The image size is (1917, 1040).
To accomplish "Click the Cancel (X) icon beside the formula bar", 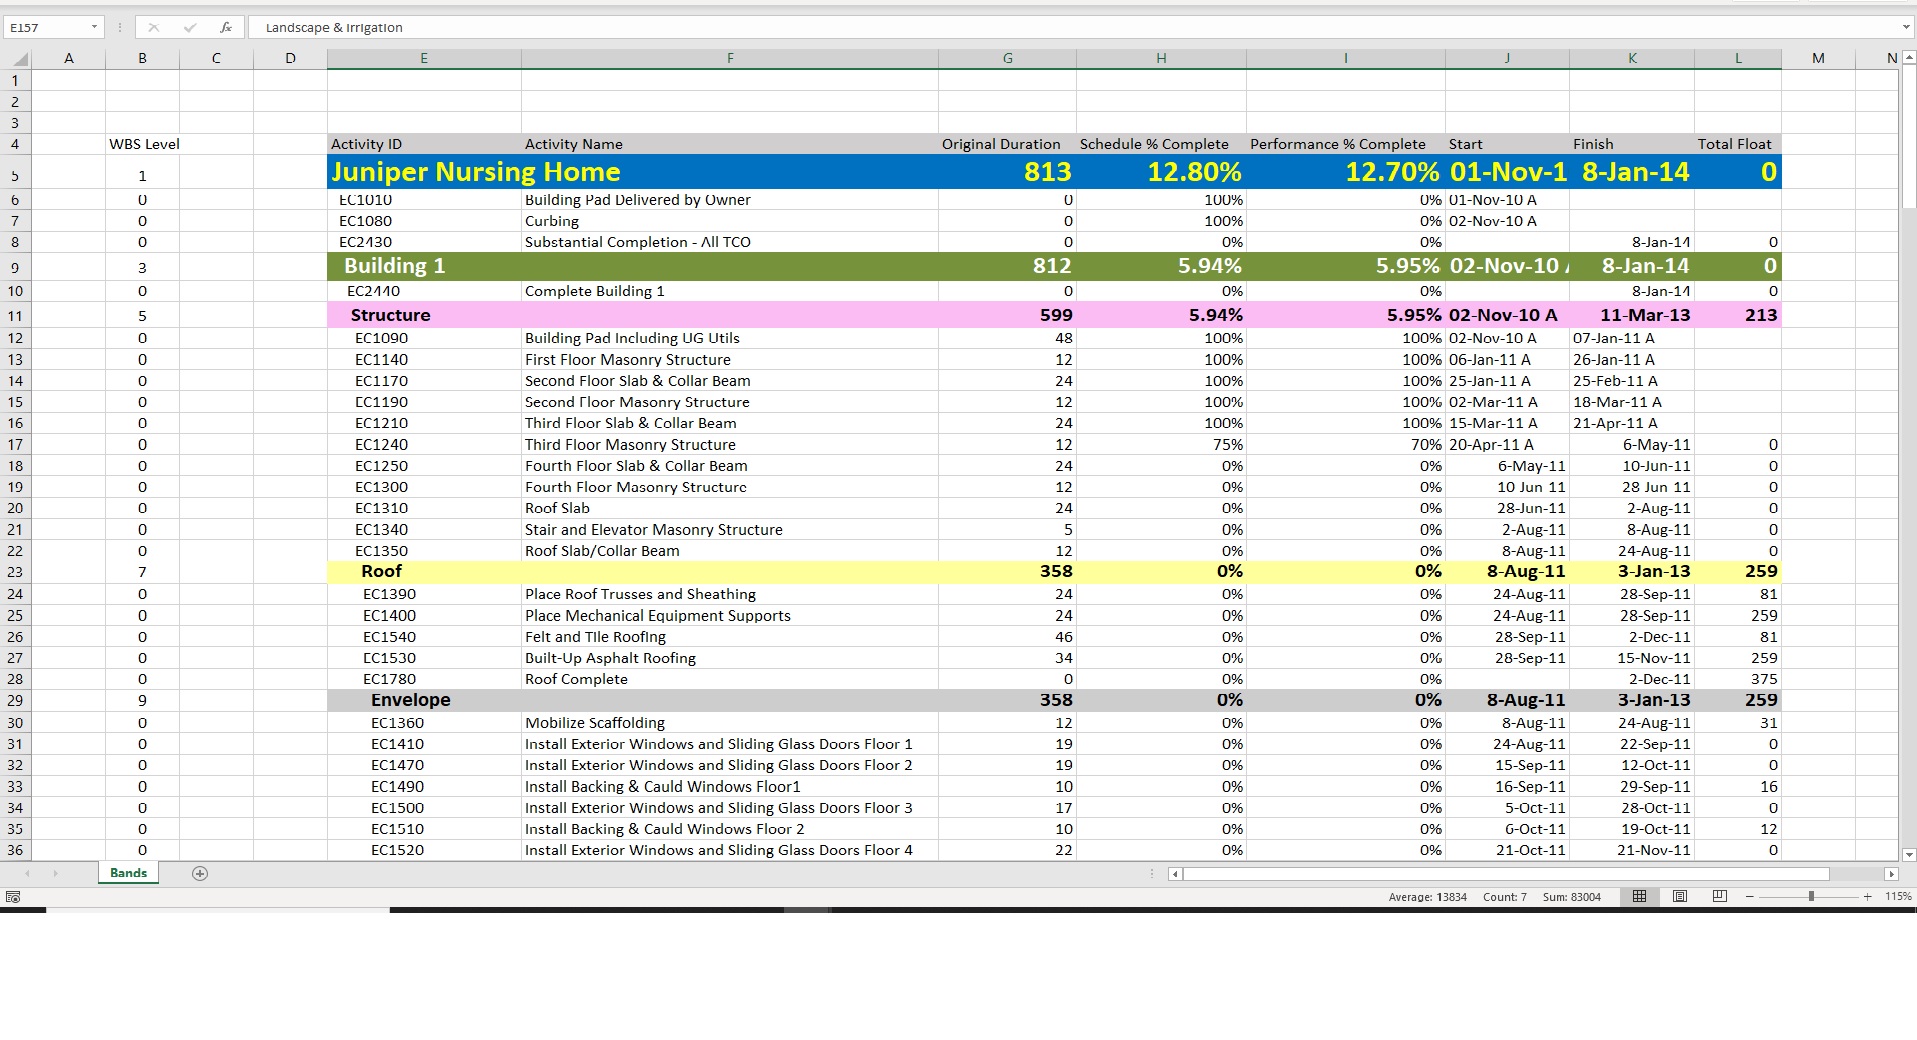I will click(155, 27).
